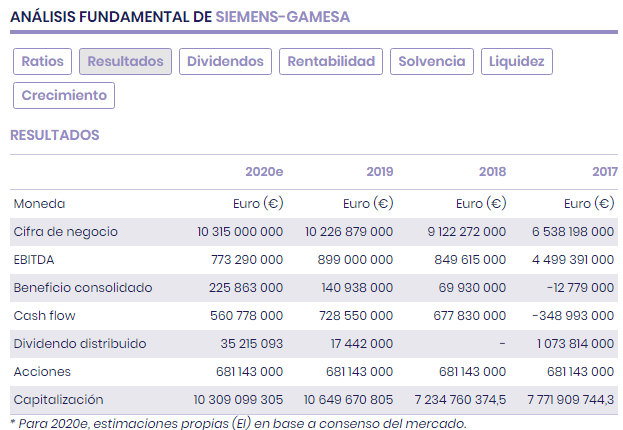623x430 pixels.
Task: Select the 2018 column header
Action: point(492,172)
